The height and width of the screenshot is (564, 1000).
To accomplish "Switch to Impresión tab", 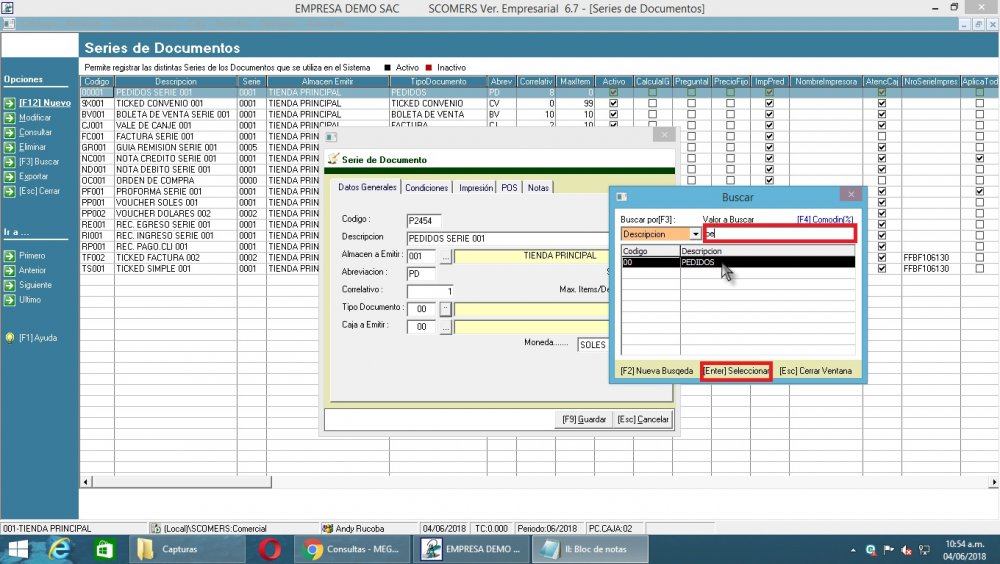I will click(x=476, y=188).
